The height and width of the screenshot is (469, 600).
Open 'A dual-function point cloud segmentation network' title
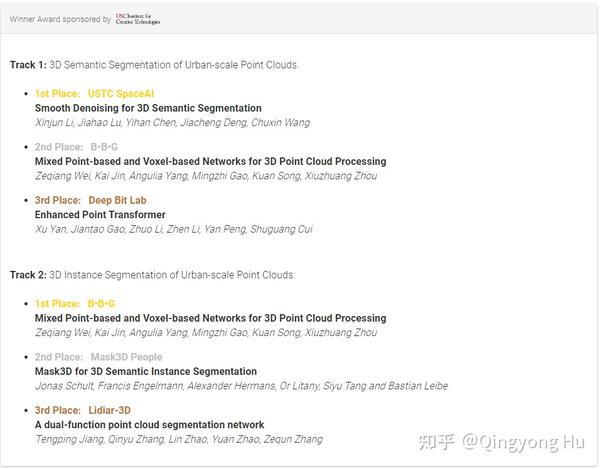(x=149, y=425)
